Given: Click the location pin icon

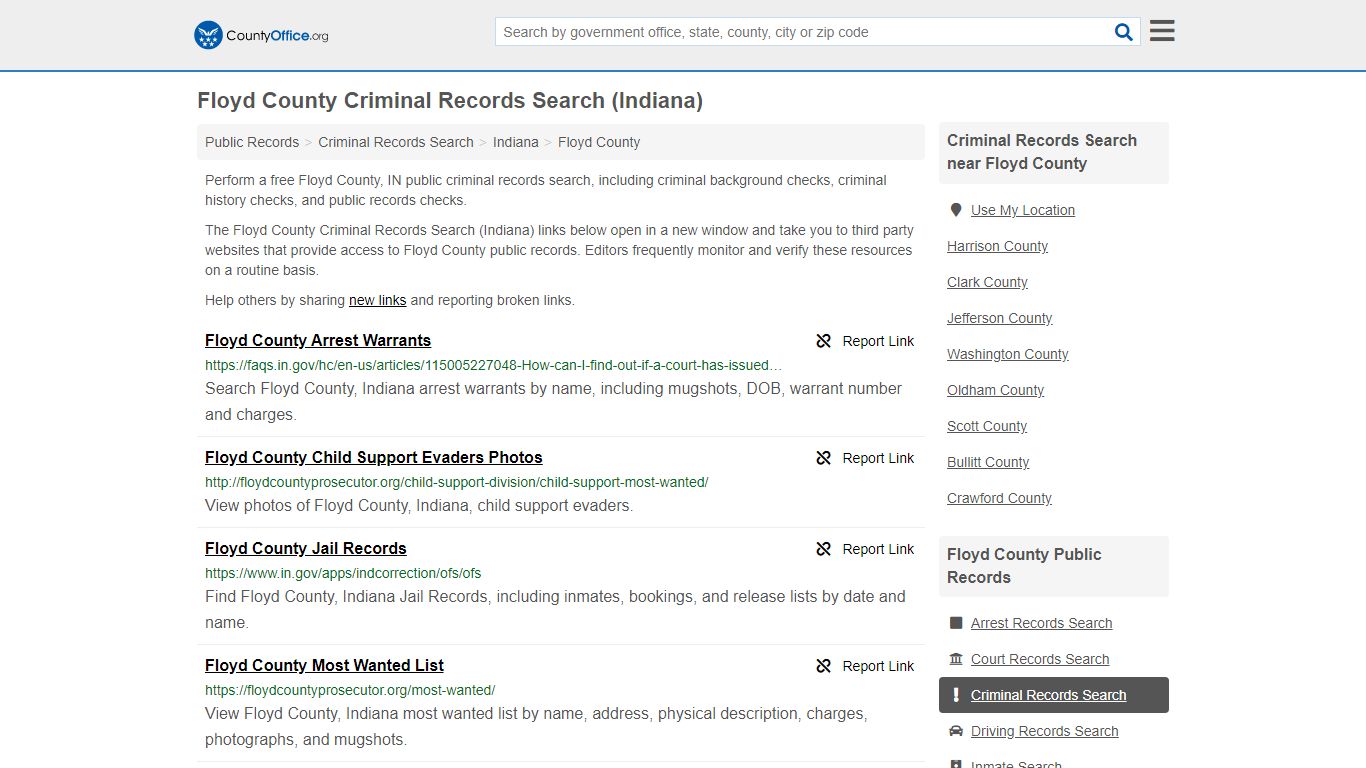Looking at the screenshot, I should click(x=956, y=210).
